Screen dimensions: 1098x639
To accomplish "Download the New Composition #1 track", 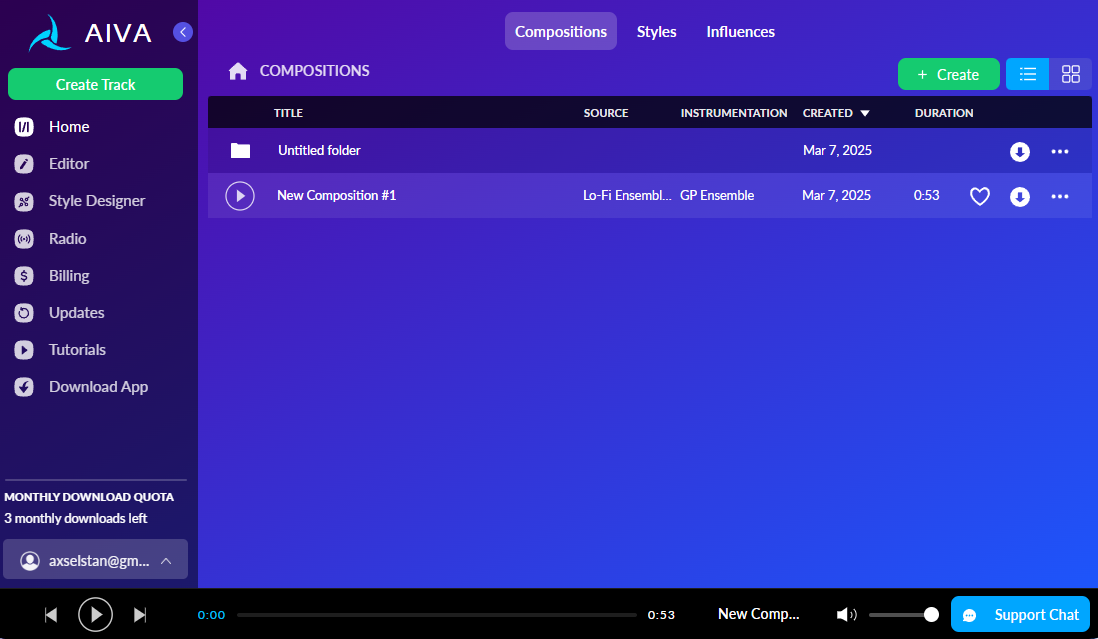I will (x=1019, y=197).
